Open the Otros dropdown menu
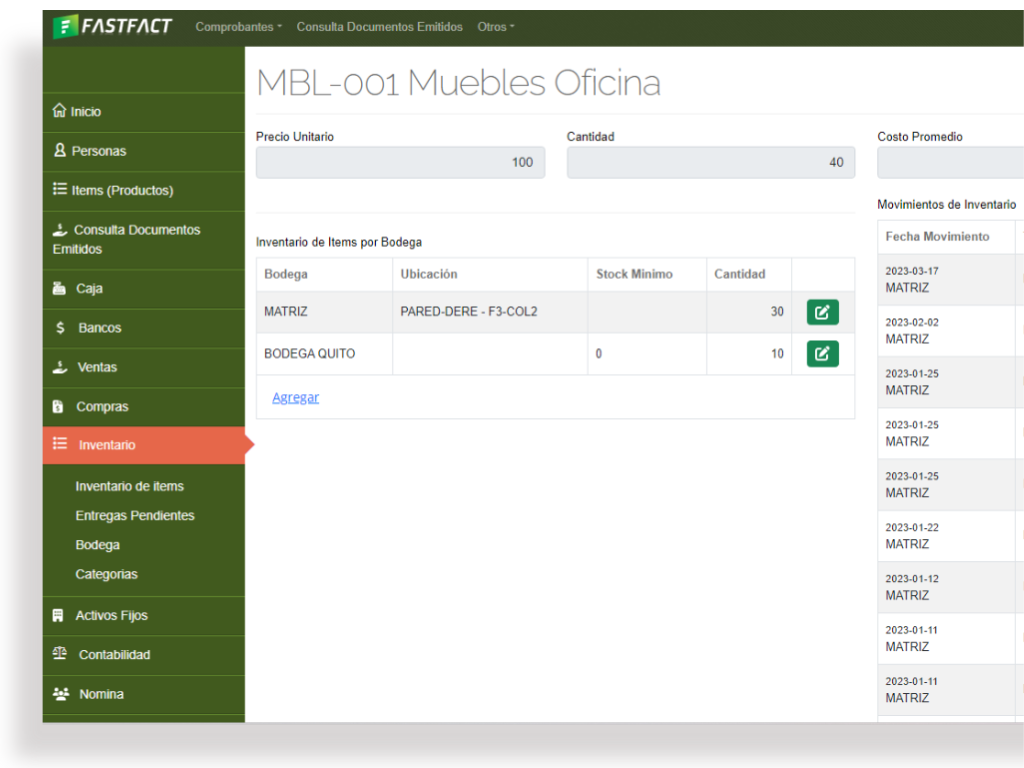Screen dimensions: 1024x768 pos(496,27)
